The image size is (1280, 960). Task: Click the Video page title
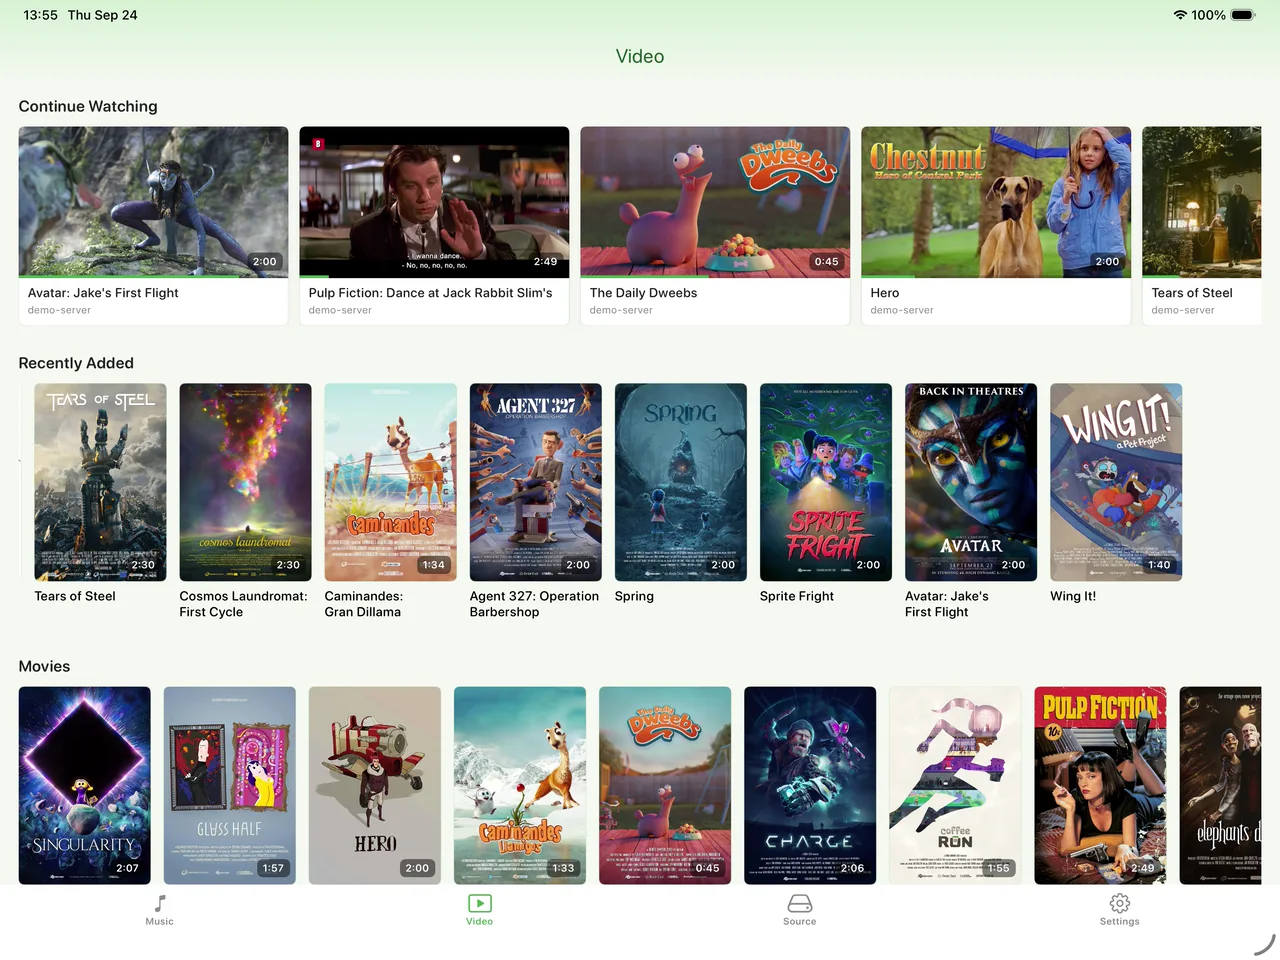pyautogui.click(x=640, y=56)
